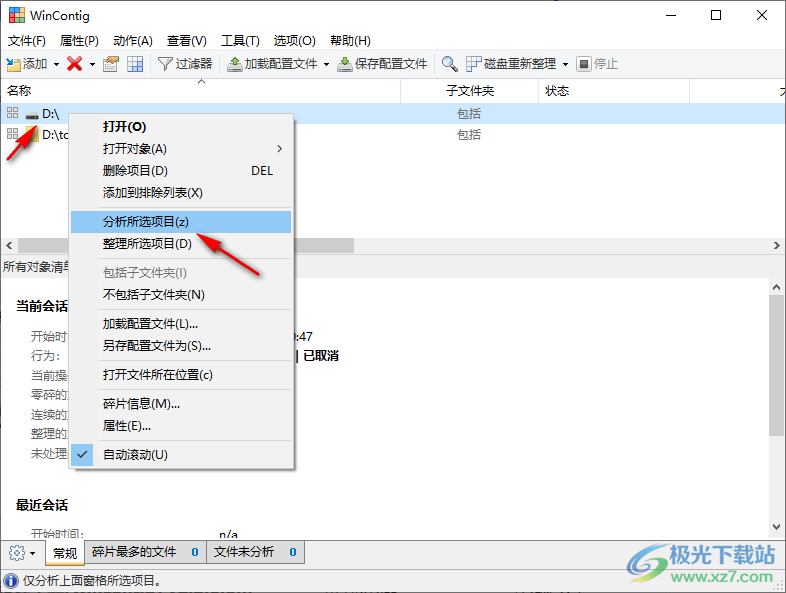Expand 打开对象(A) submenu
Viewport: 786px width, 593px height.
point(181,149)
